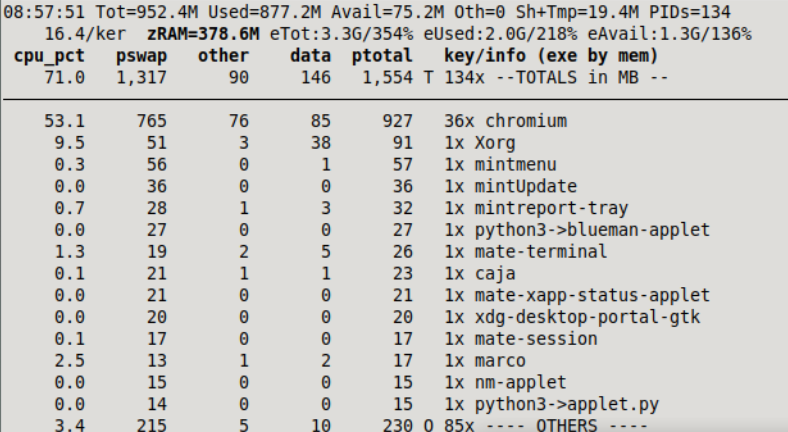788x432 pixels.
Task: Click the totals cpu_pct value 71.0
Action: [x=64, y=78]
